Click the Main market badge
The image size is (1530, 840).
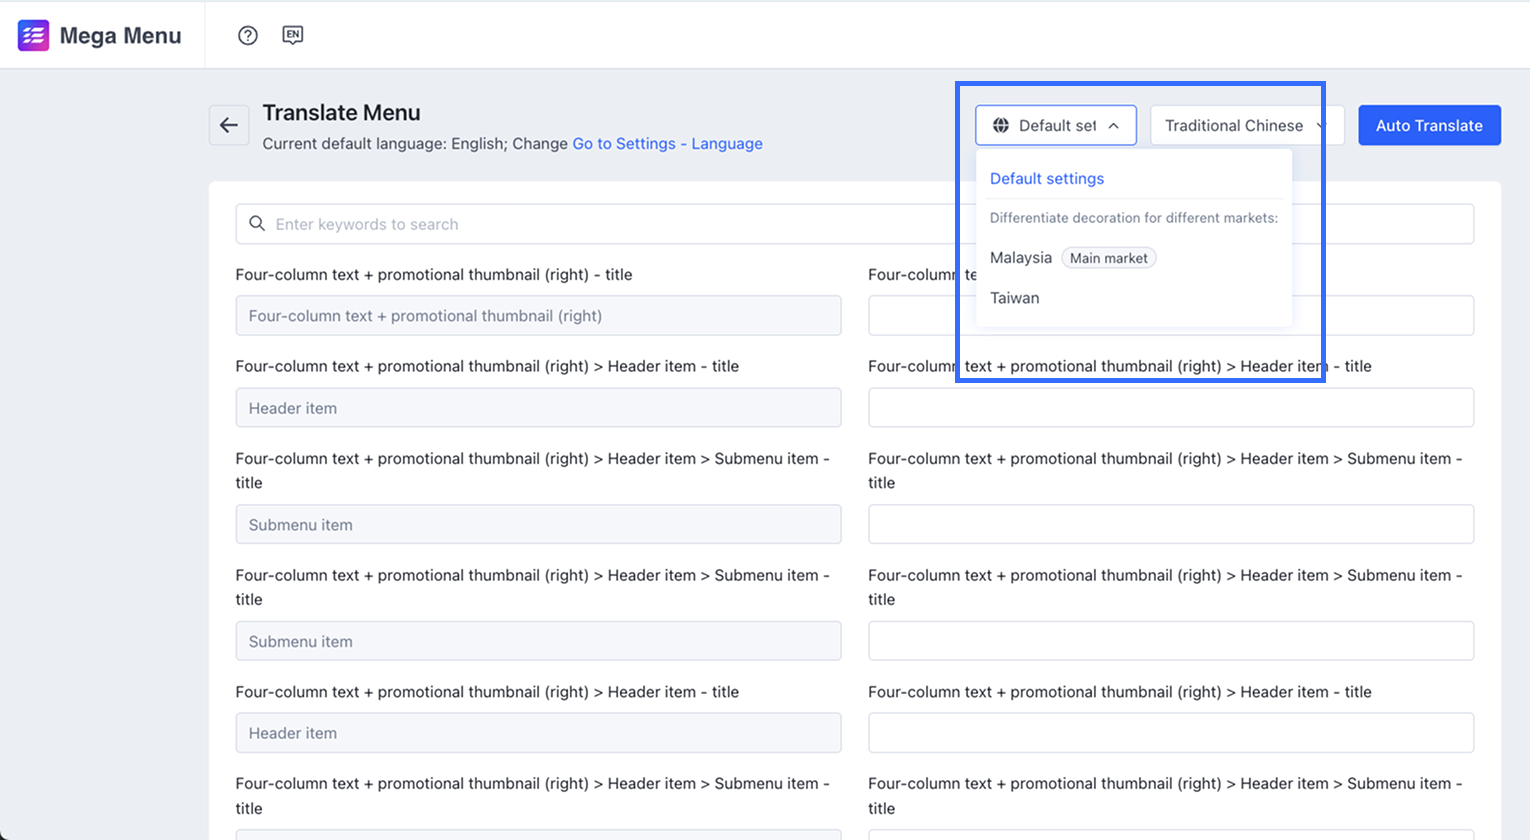[1108, 258]
